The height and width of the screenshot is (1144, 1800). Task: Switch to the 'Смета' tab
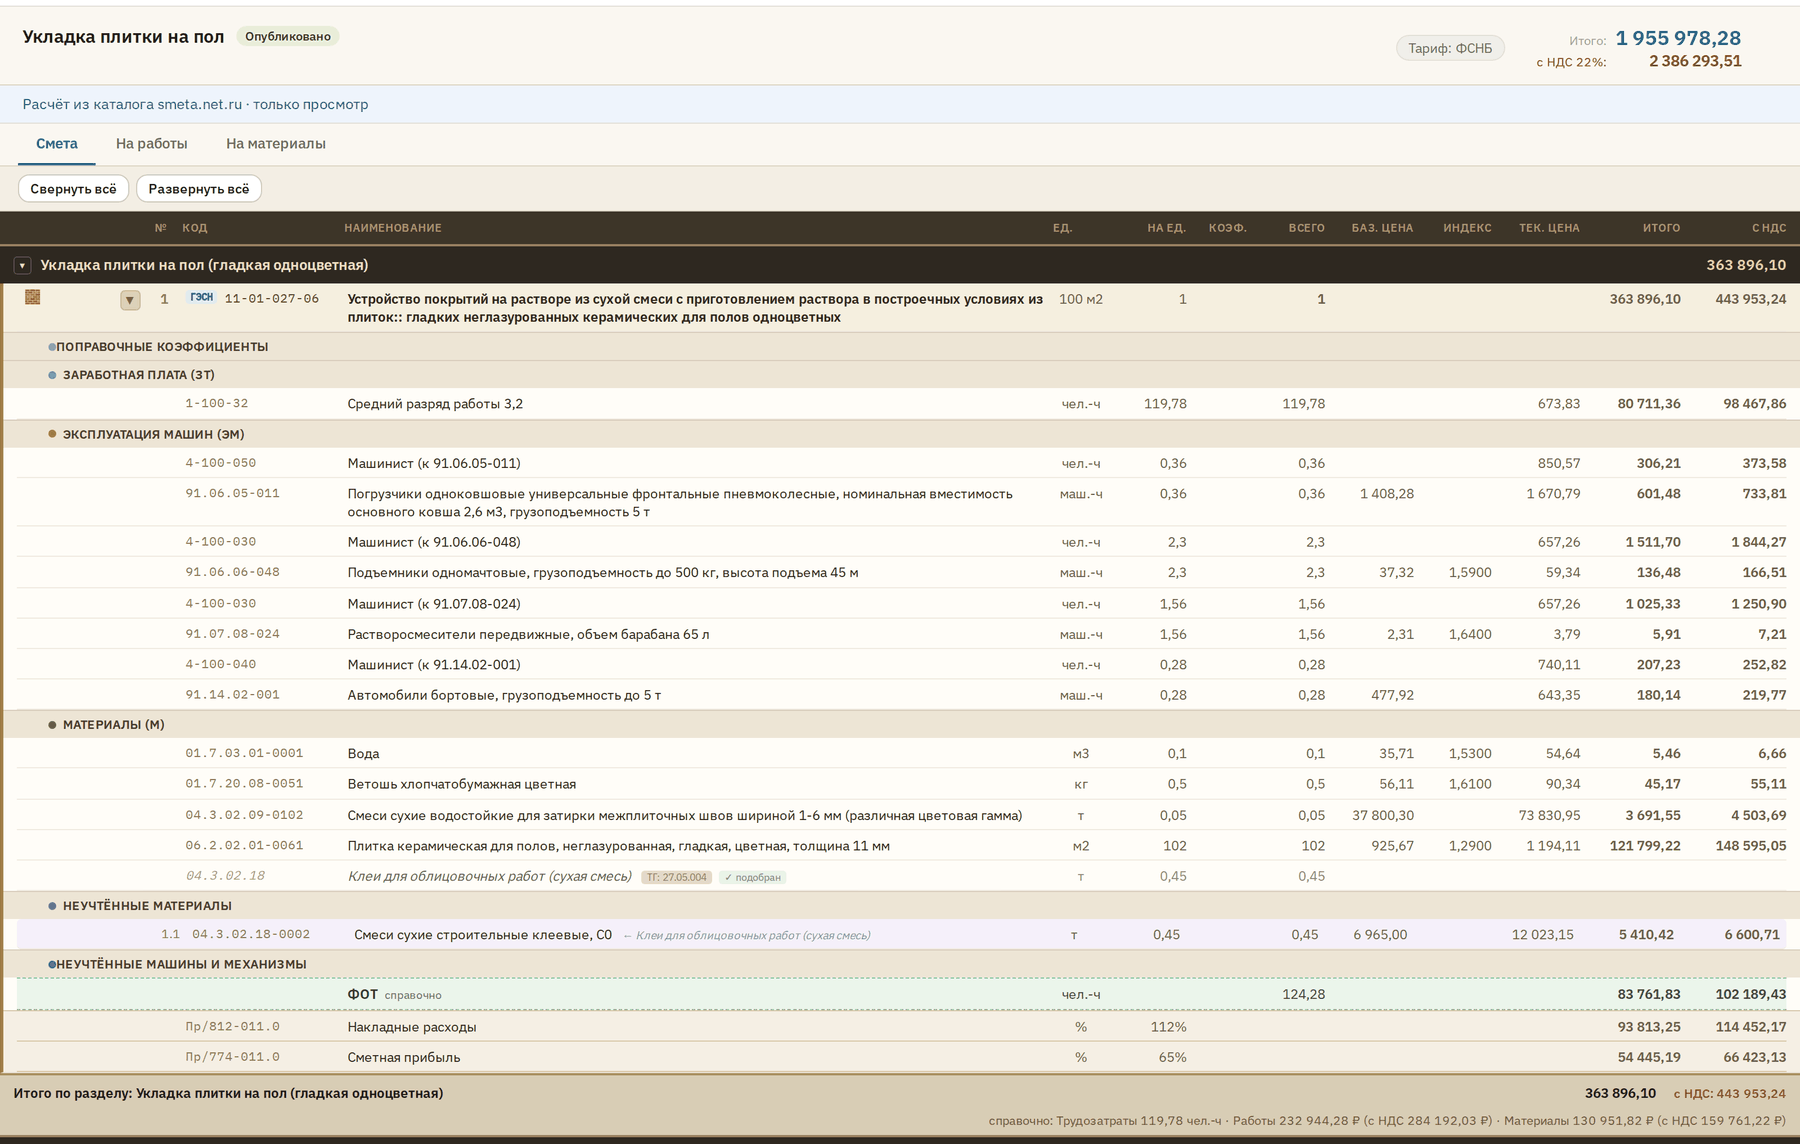point(57,144)
